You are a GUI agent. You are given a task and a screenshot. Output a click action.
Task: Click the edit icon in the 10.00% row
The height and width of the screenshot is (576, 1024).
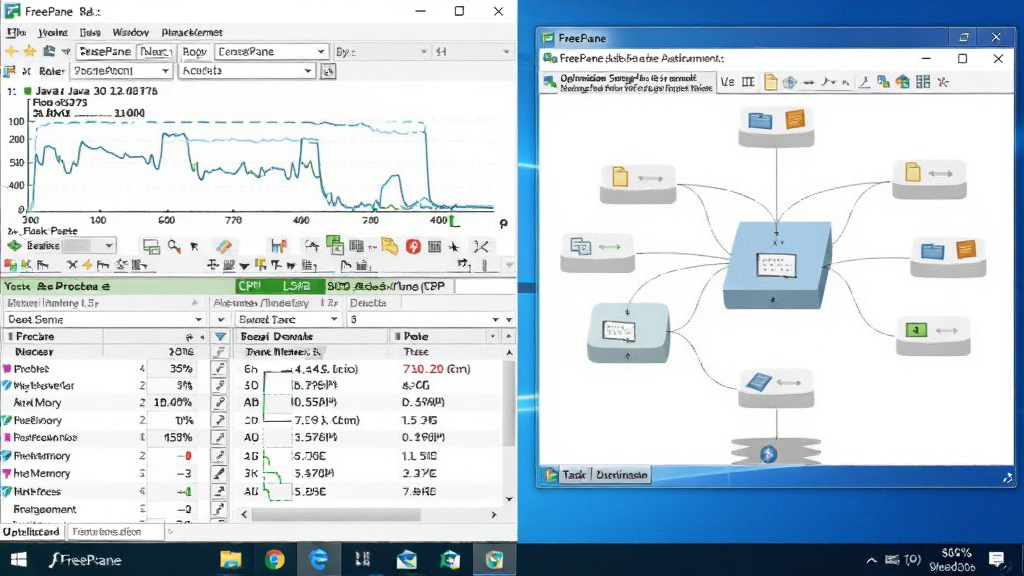(x=219, y=403)
